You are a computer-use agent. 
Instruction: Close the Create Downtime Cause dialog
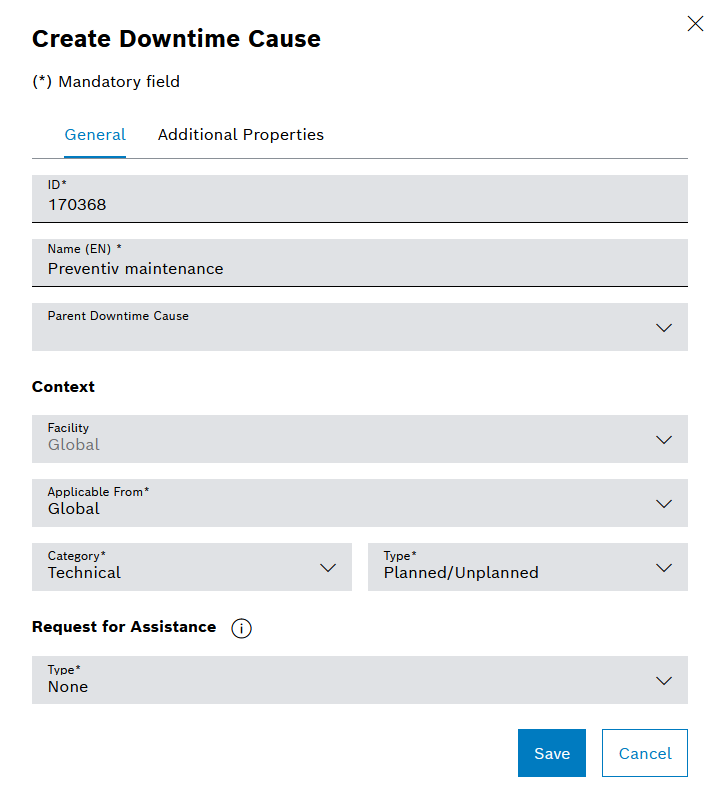point(695,24)
